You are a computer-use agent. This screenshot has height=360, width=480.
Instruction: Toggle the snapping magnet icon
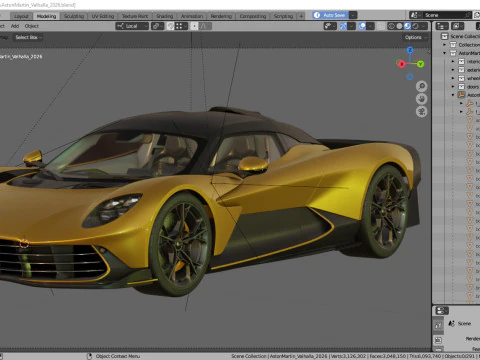pyautogui.click(x=170, y=26)
